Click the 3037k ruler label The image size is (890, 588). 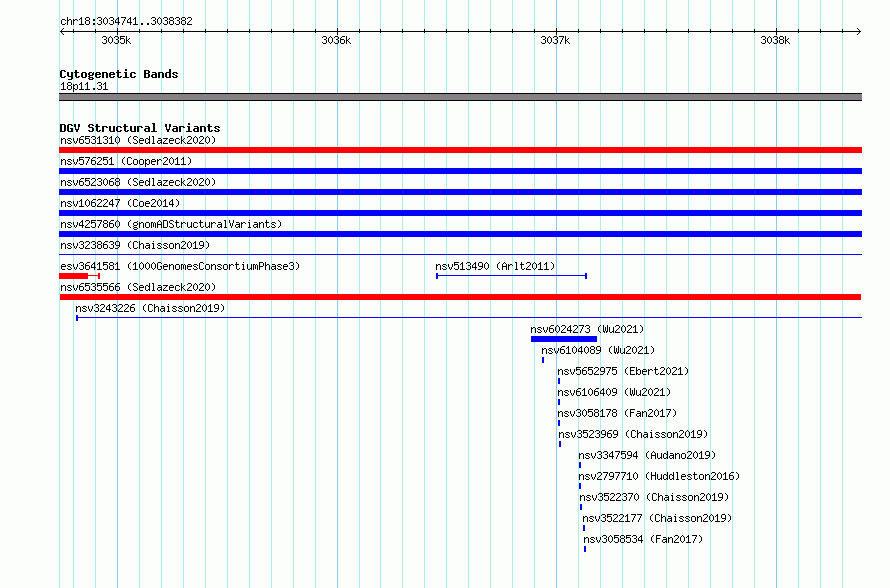point(555,40)
